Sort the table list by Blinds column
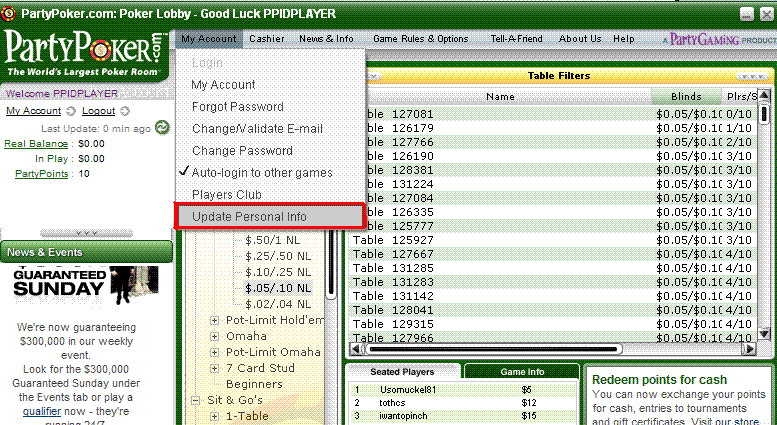Viewport: 777px width, 425px height. coord(686,97)
